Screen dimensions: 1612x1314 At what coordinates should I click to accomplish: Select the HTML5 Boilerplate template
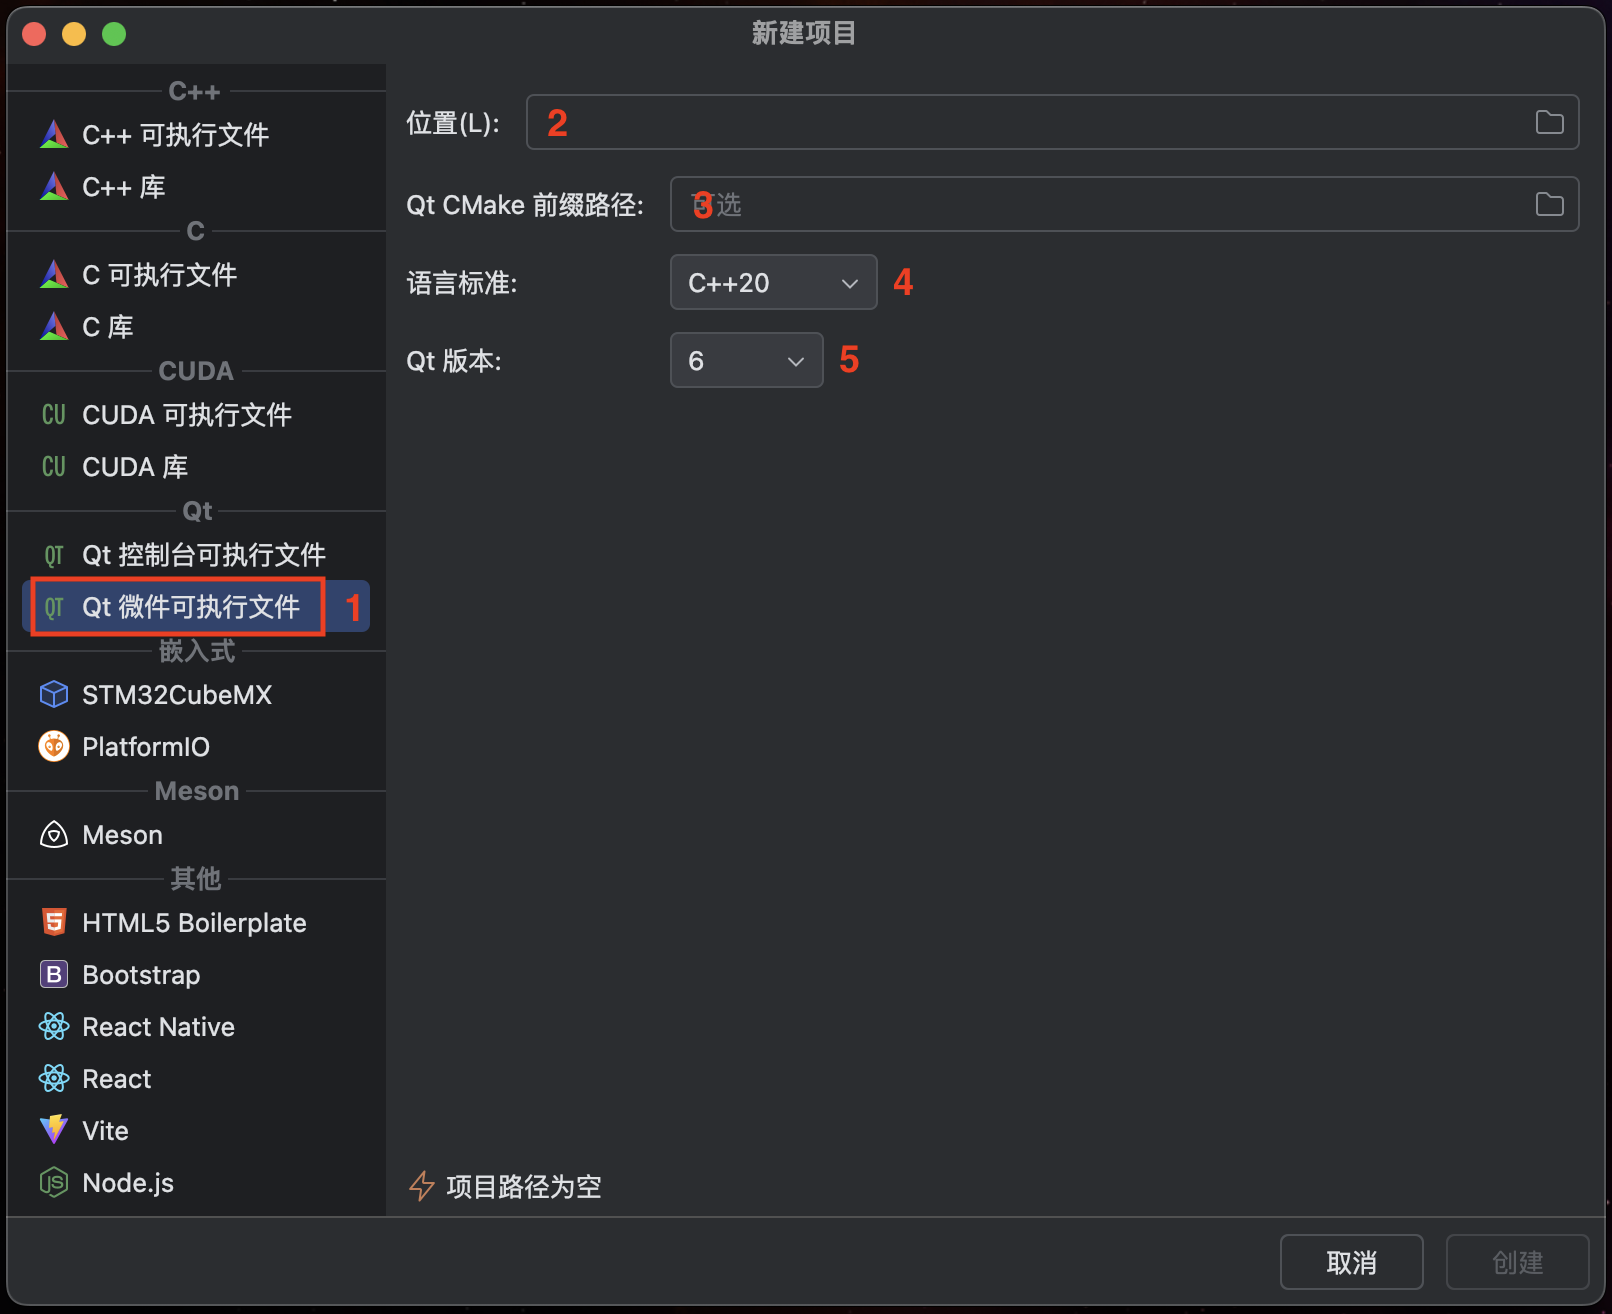pyautogui.click(x=193, y=922)
